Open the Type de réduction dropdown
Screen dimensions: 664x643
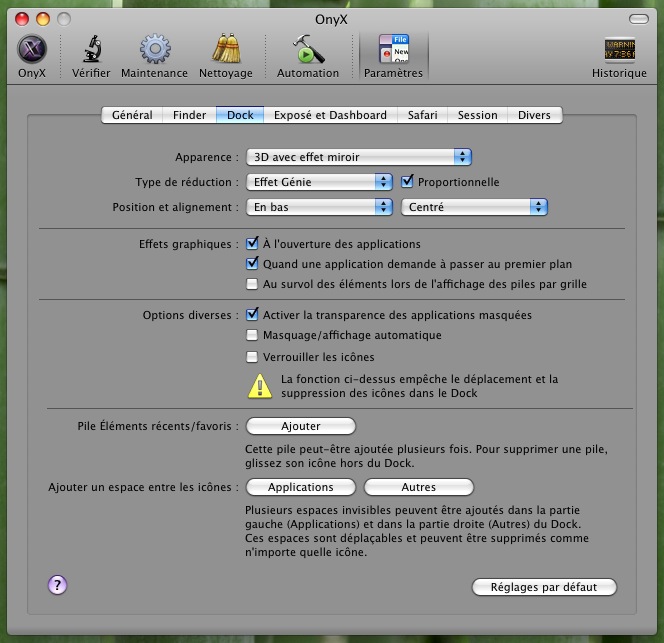pos(319,182)
